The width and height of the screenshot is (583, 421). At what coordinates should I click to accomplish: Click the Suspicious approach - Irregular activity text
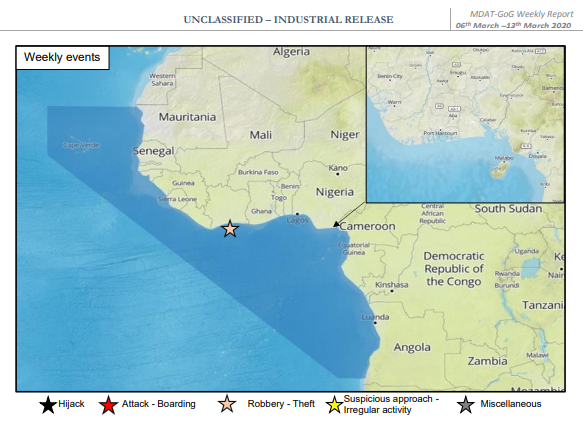391,405
